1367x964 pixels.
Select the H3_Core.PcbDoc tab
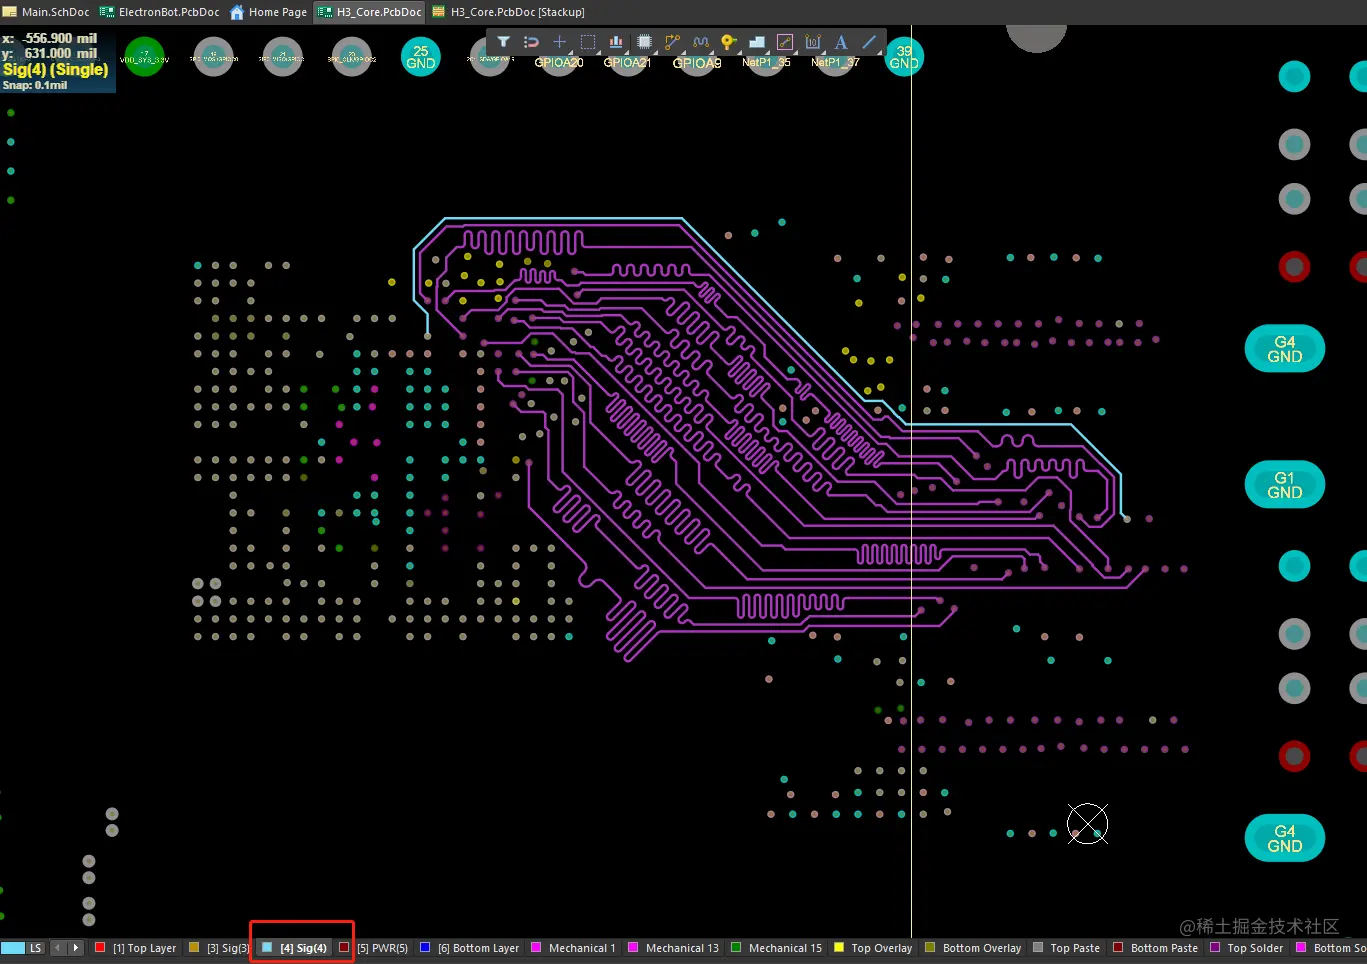[370, 12]
